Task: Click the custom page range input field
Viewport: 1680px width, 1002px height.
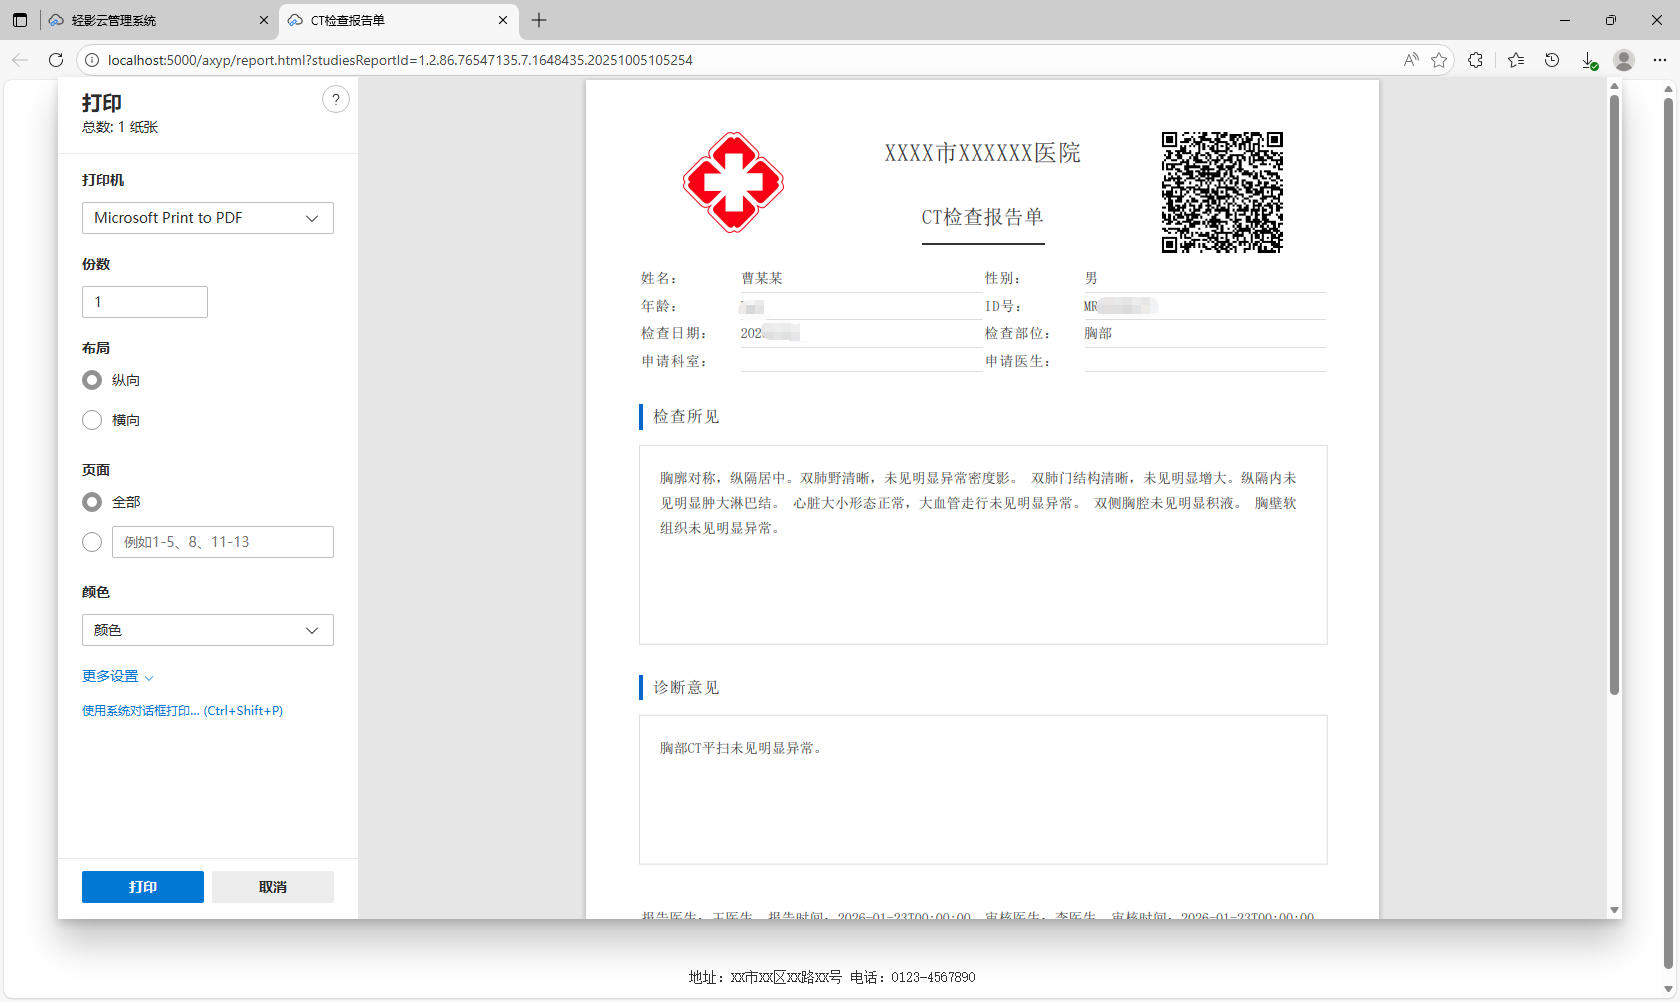Action: click(222, 542)
